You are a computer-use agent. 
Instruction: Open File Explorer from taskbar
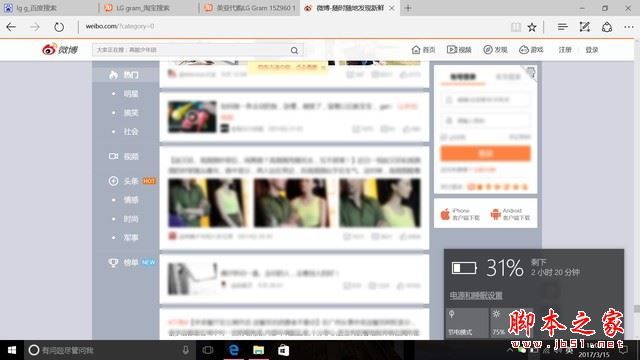pos(258,350)
